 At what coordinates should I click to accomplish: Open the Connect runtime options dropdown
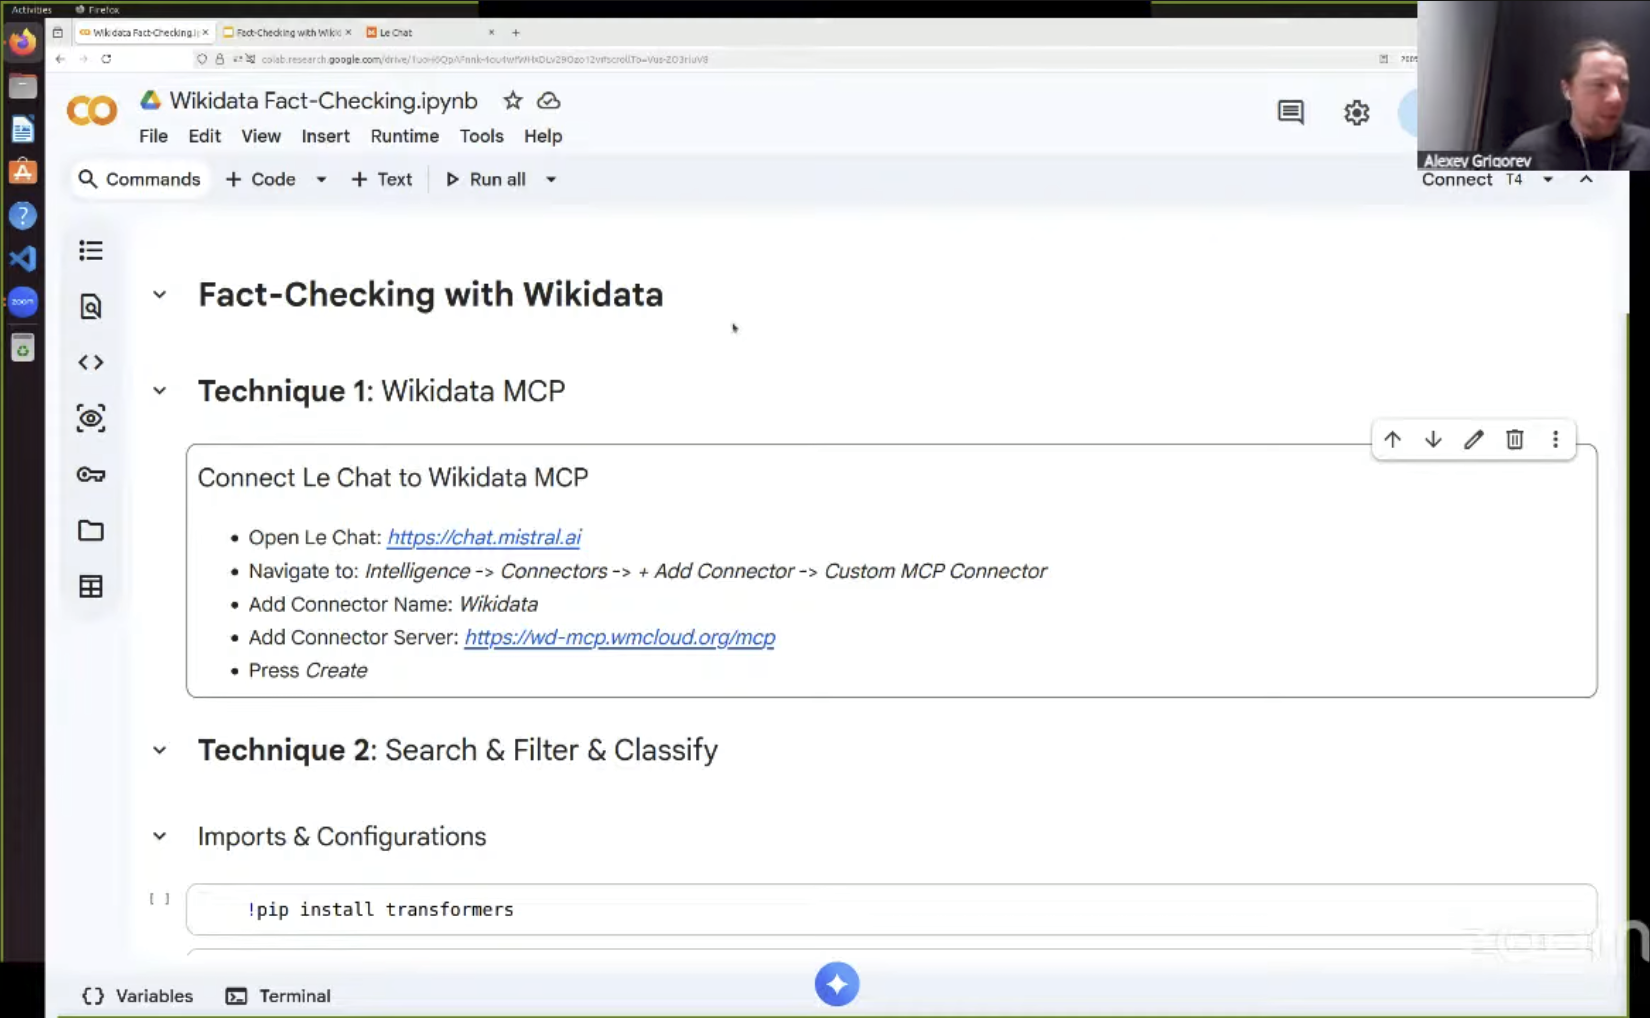pyautogui.click(x=1547, y=180)
